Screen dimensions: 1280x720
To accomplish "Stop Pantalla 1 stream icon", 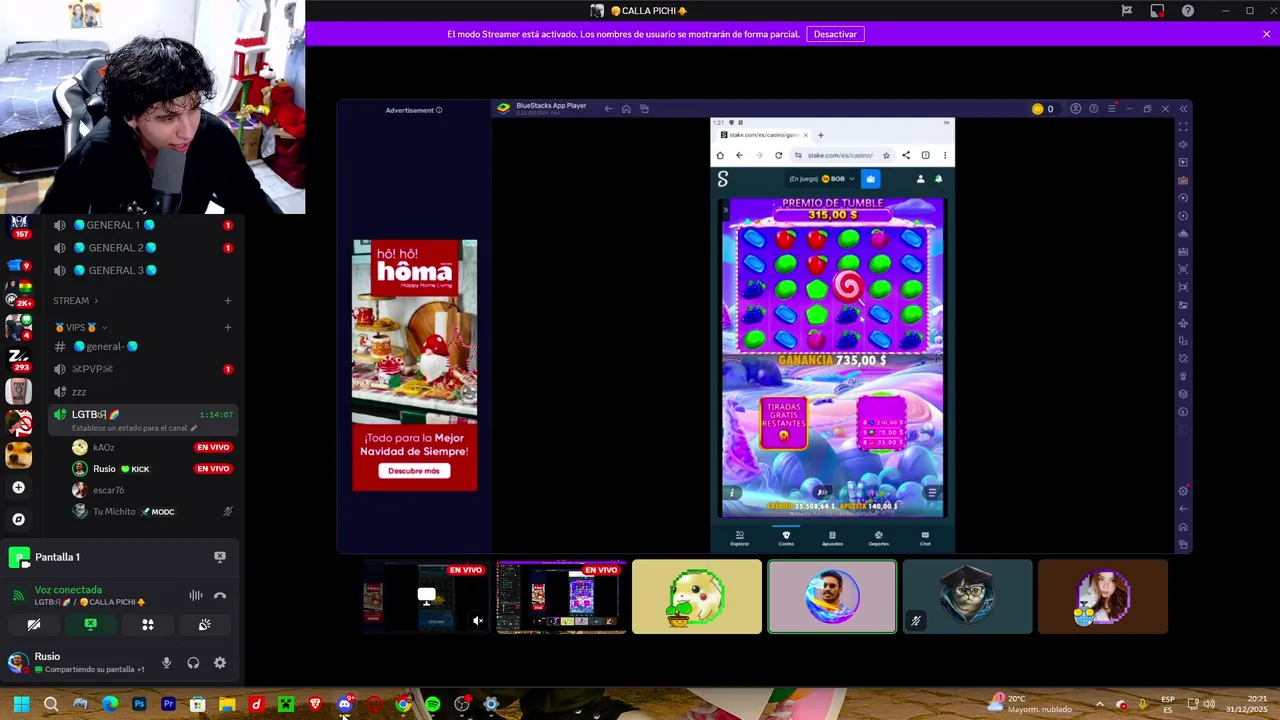I will coord(220,557).
